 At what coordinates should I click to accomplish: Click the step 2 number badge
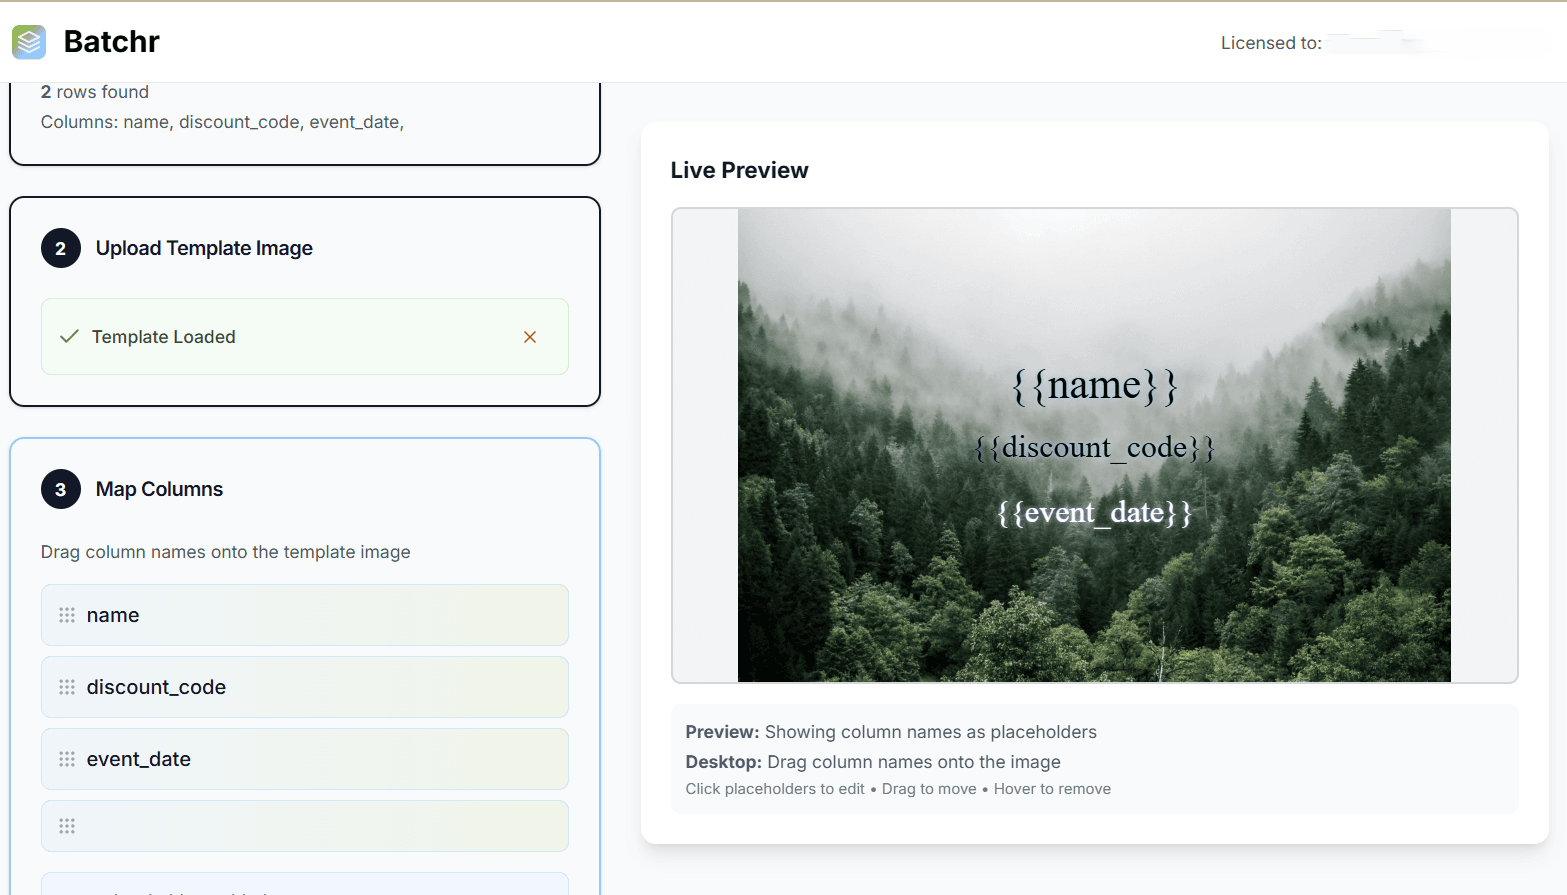[61, 249]
